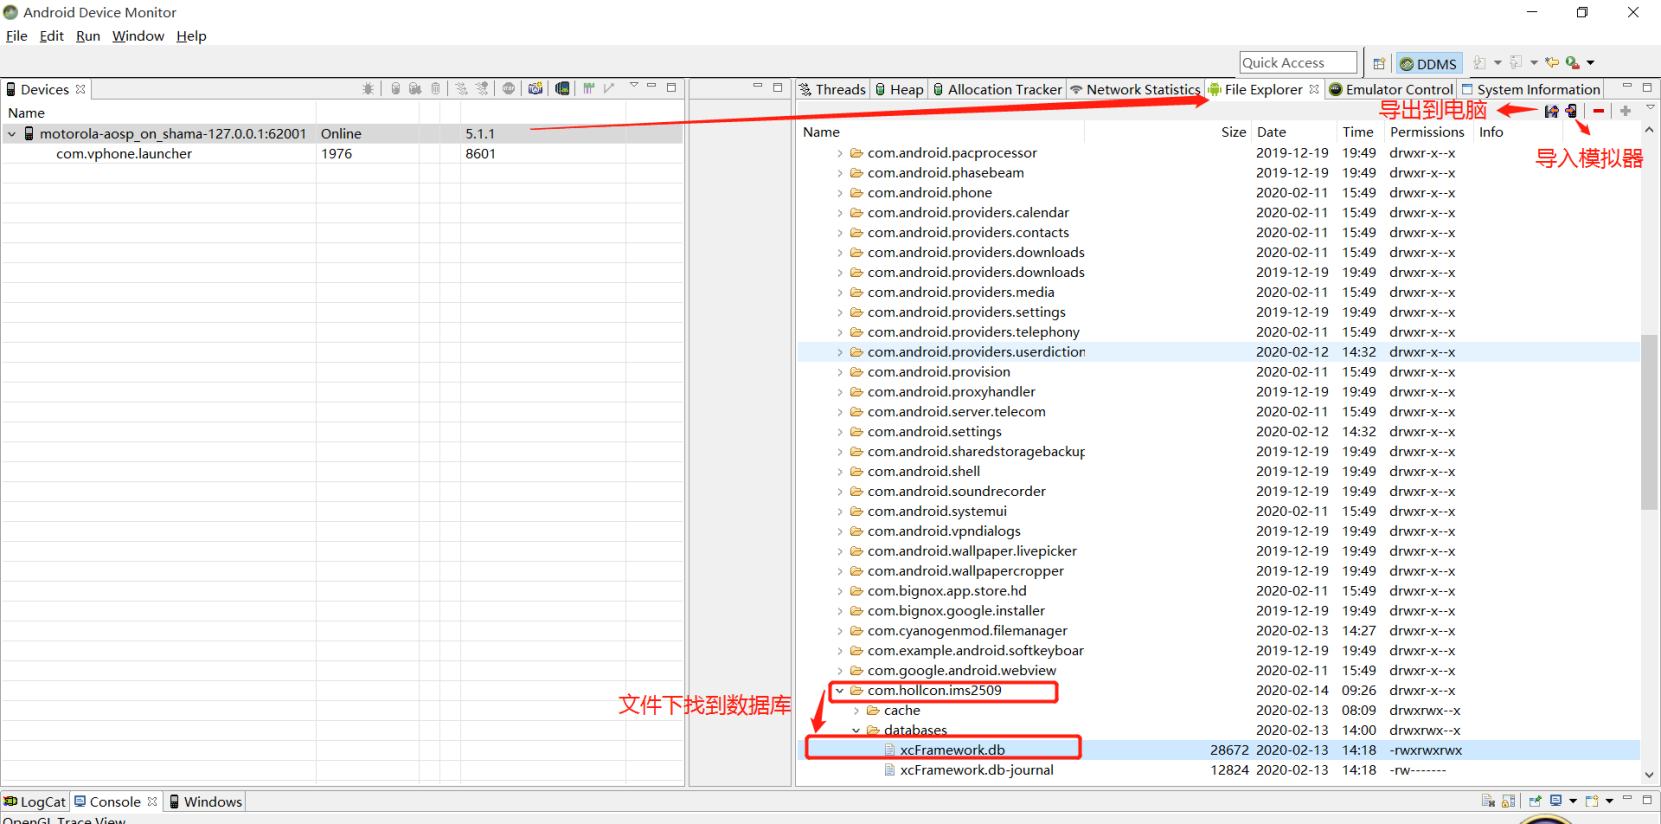The image size is (1661, 824).
Task: Expand the com.google.android.webview folder
Action: pos(840,671)
